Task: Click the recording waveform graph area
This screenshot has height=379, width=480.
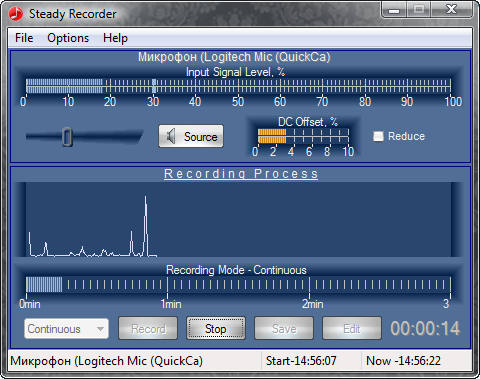Action: click(x=238, y=219)
